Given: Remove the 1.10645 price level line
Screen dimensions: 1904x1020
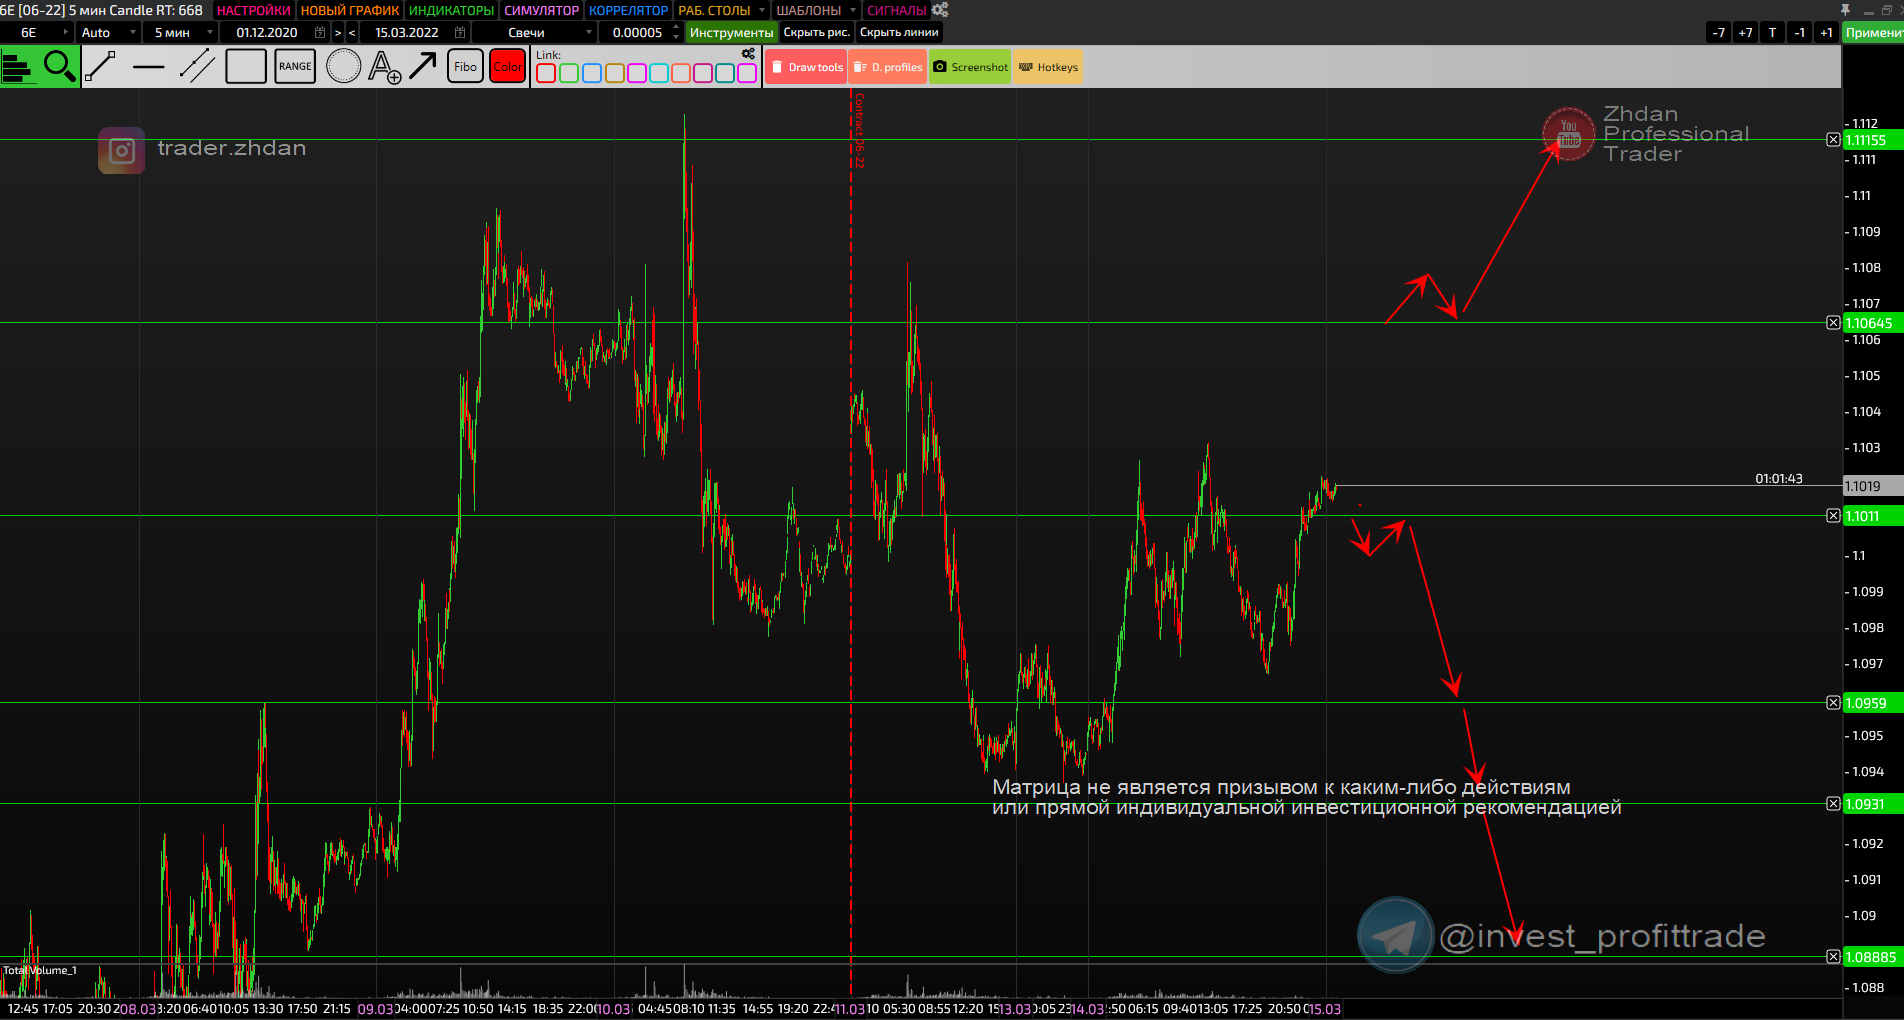Looking at the screenshot, I should (1833, 323).
